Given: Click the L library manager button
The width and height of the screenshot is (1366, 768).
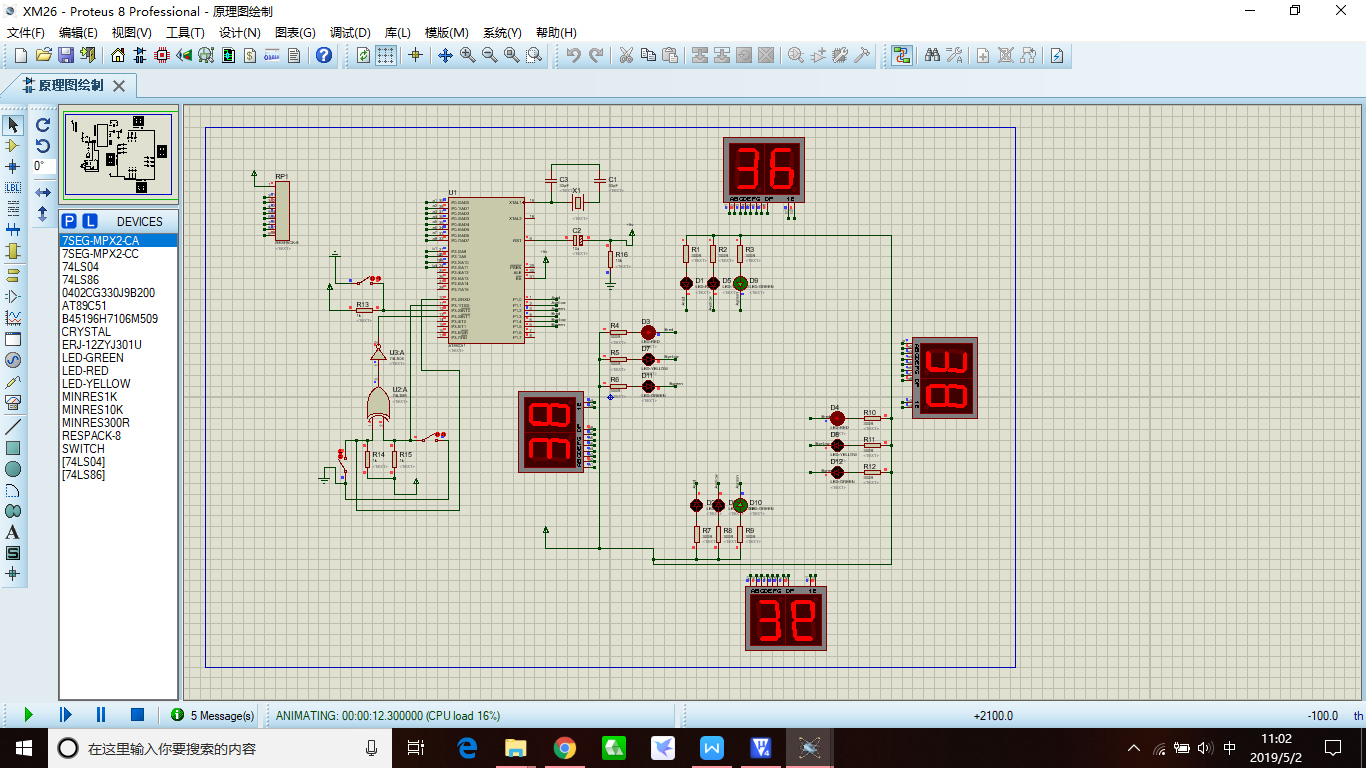Looking at the screenshot, I should tap(89, 221).
